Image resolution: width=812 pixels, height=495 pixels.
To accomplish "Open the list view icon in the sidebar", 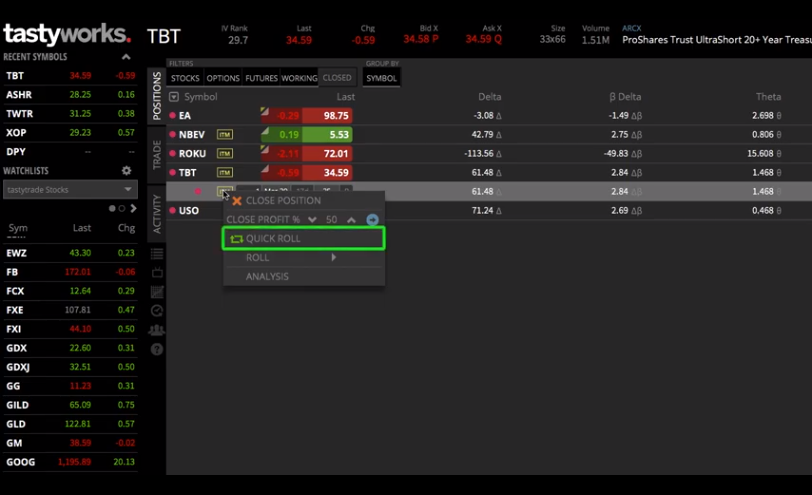I will [157, 254].
